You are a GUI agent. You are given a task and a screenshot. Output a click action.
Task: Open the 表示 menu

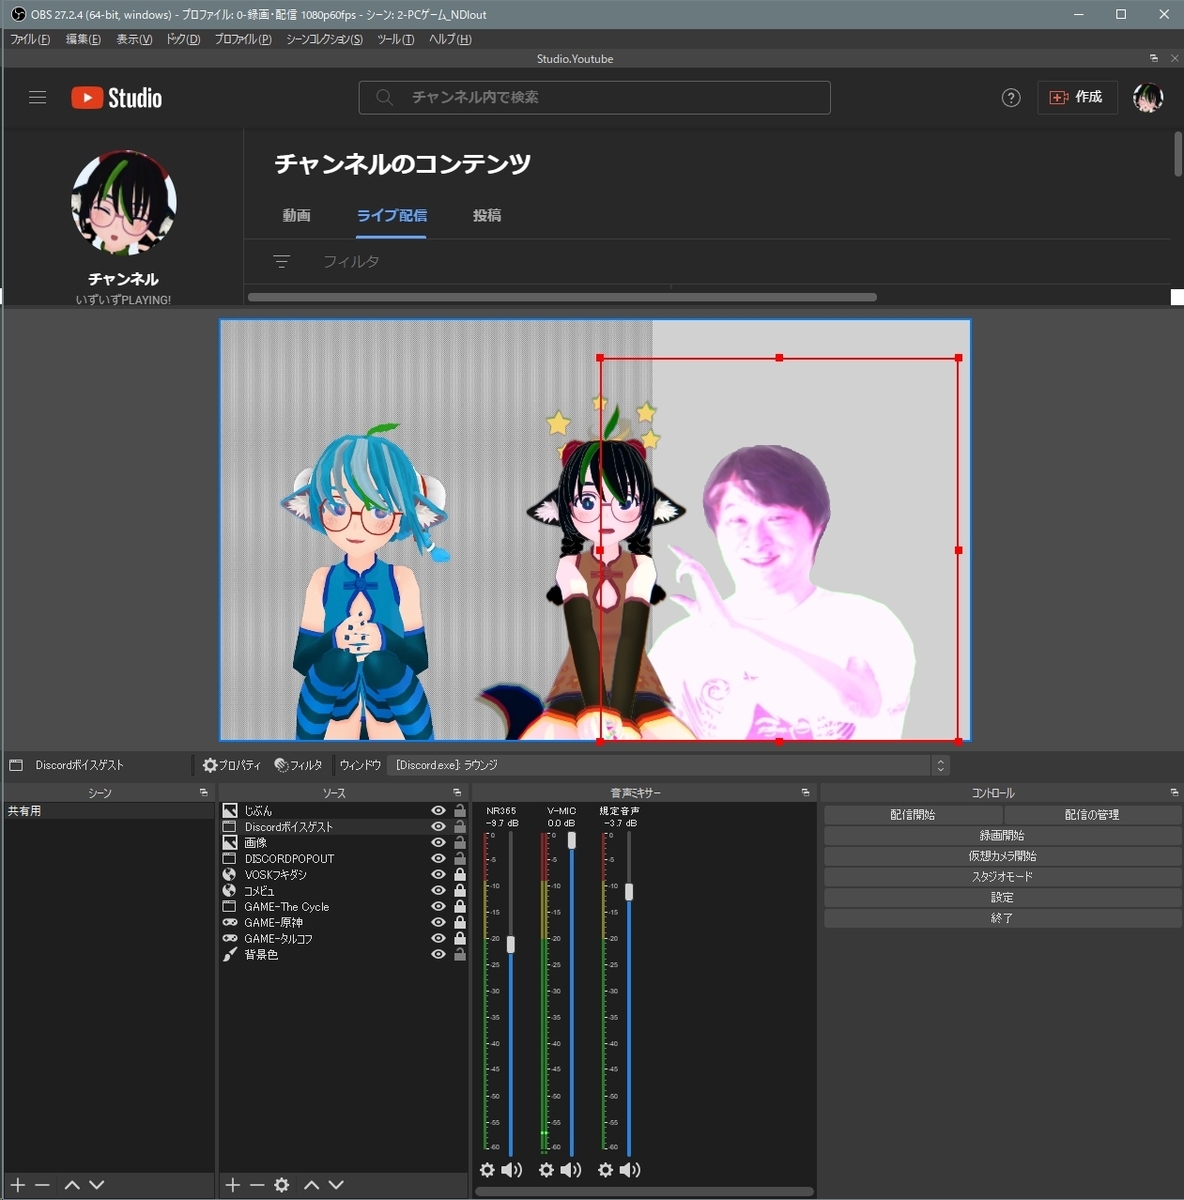(134, 39)
